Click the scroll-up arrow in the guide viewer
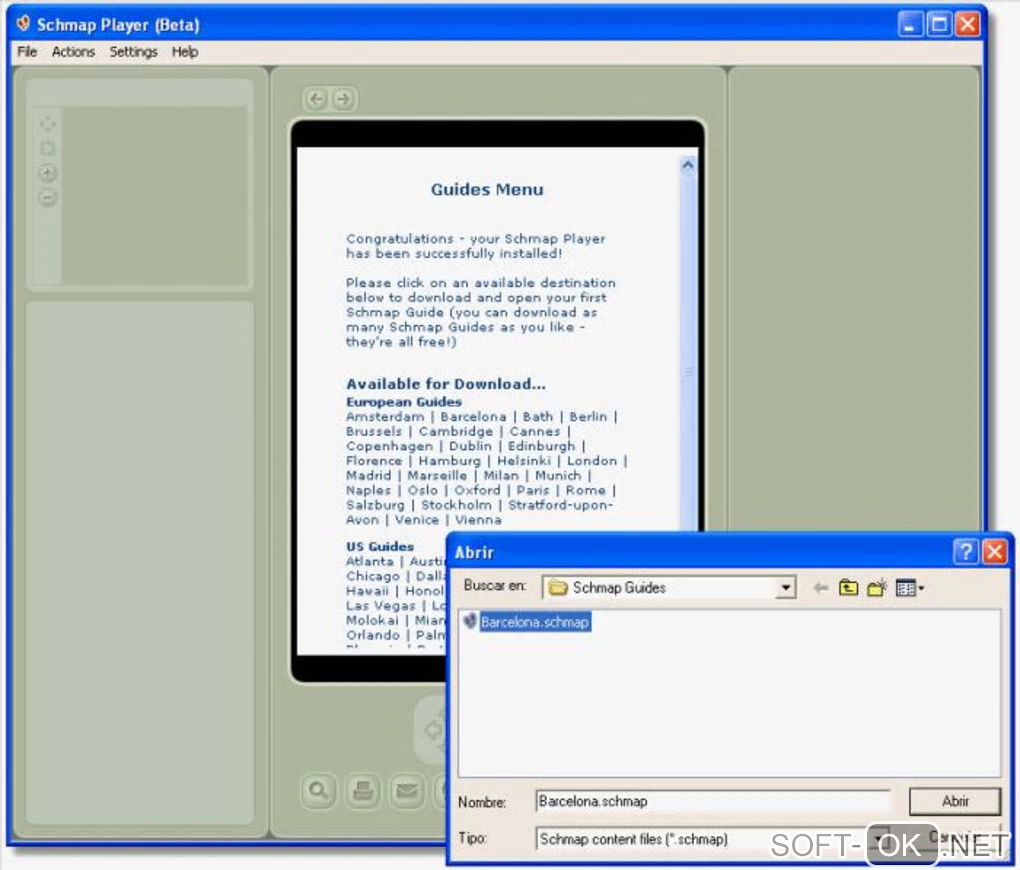This screenshot has height=870, width=1020. pos(688,166)
